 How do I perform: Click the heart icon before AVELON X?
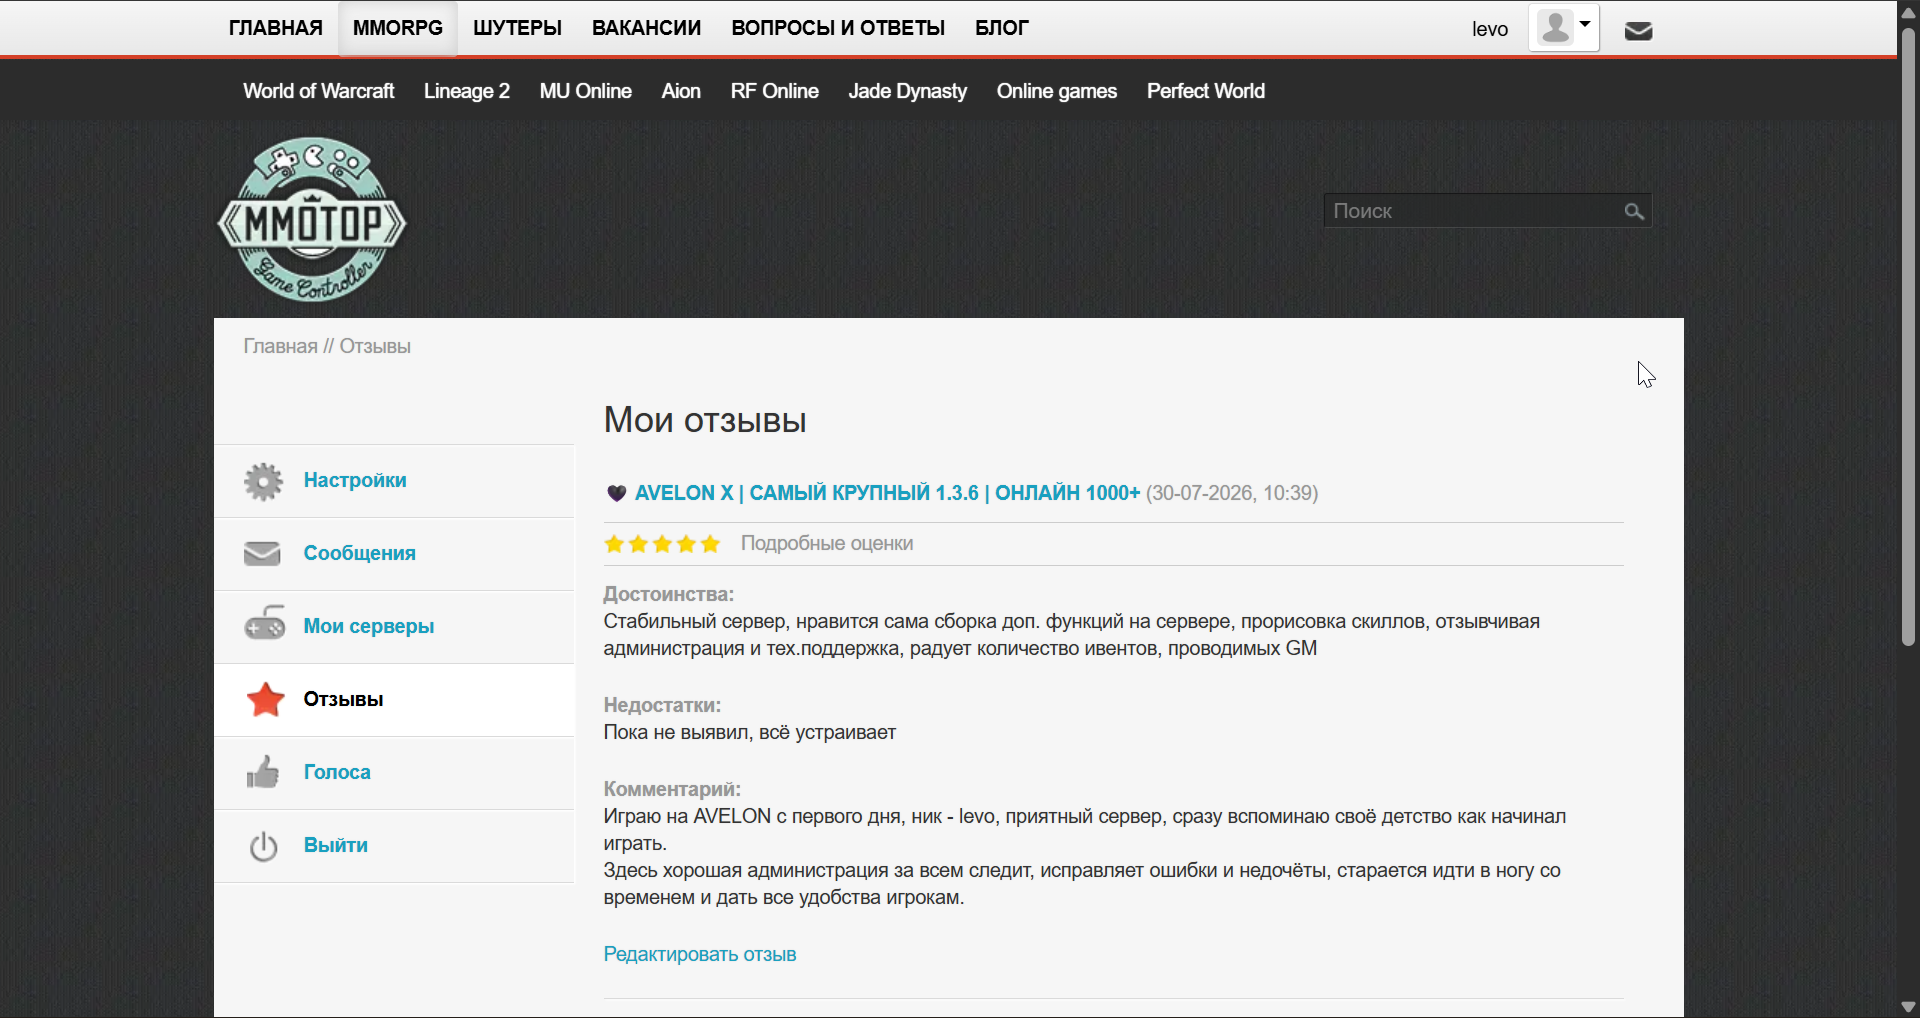point(616,493)
